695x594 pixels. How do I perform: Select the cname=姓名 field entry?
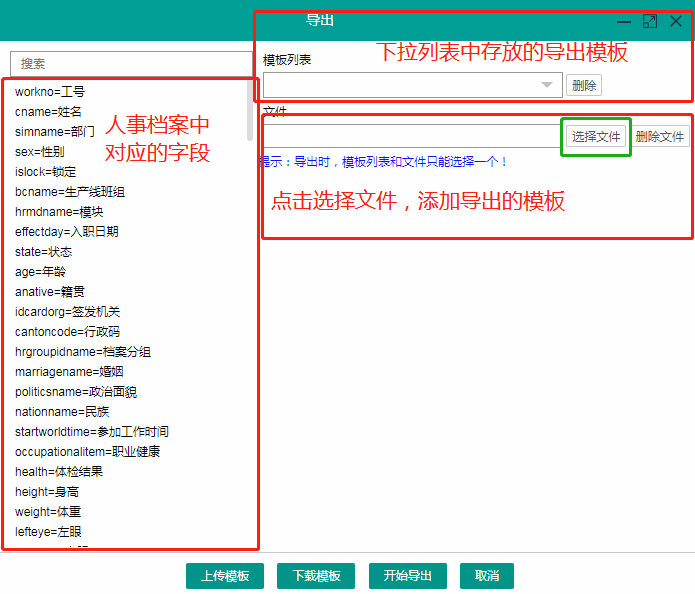(x=48, y=112)
